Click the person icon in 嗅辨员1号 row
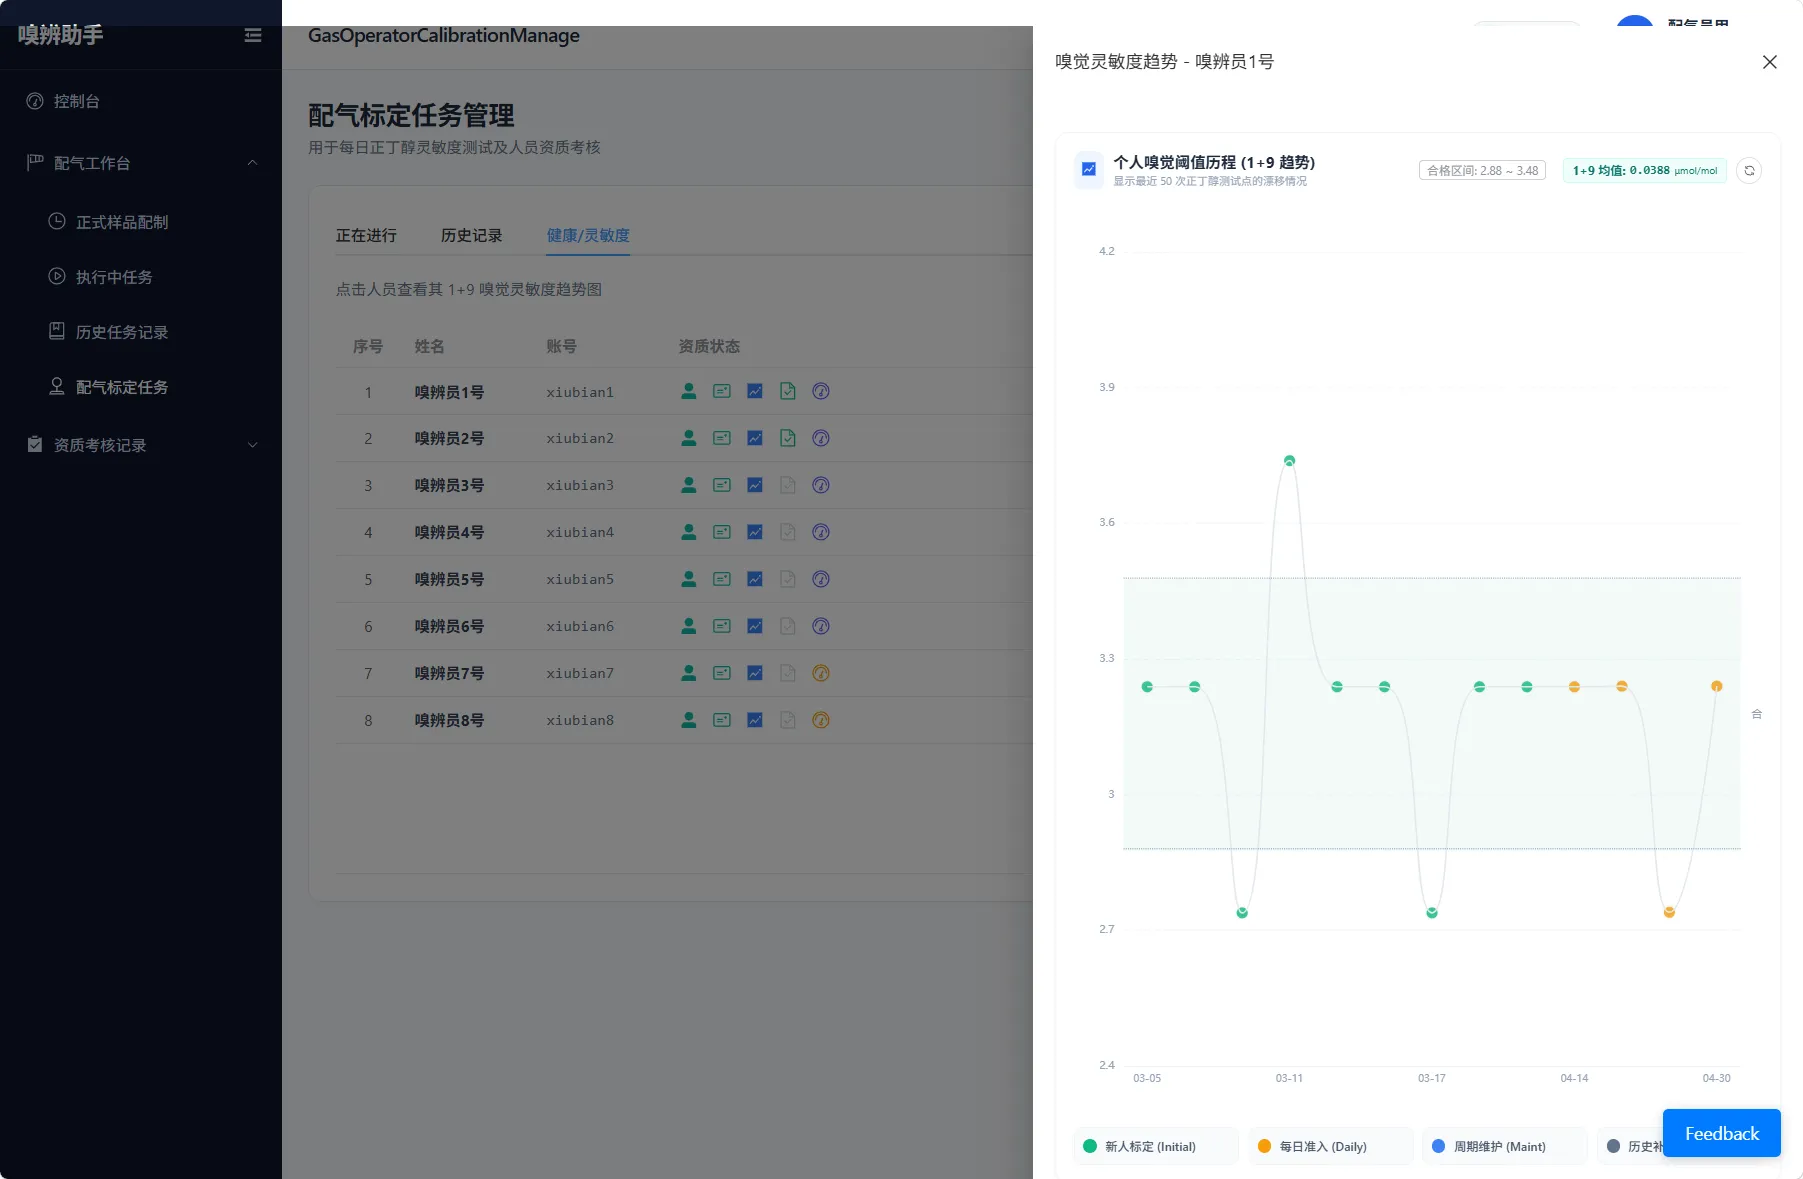The image size is (1803, 1179). (689, 391)
